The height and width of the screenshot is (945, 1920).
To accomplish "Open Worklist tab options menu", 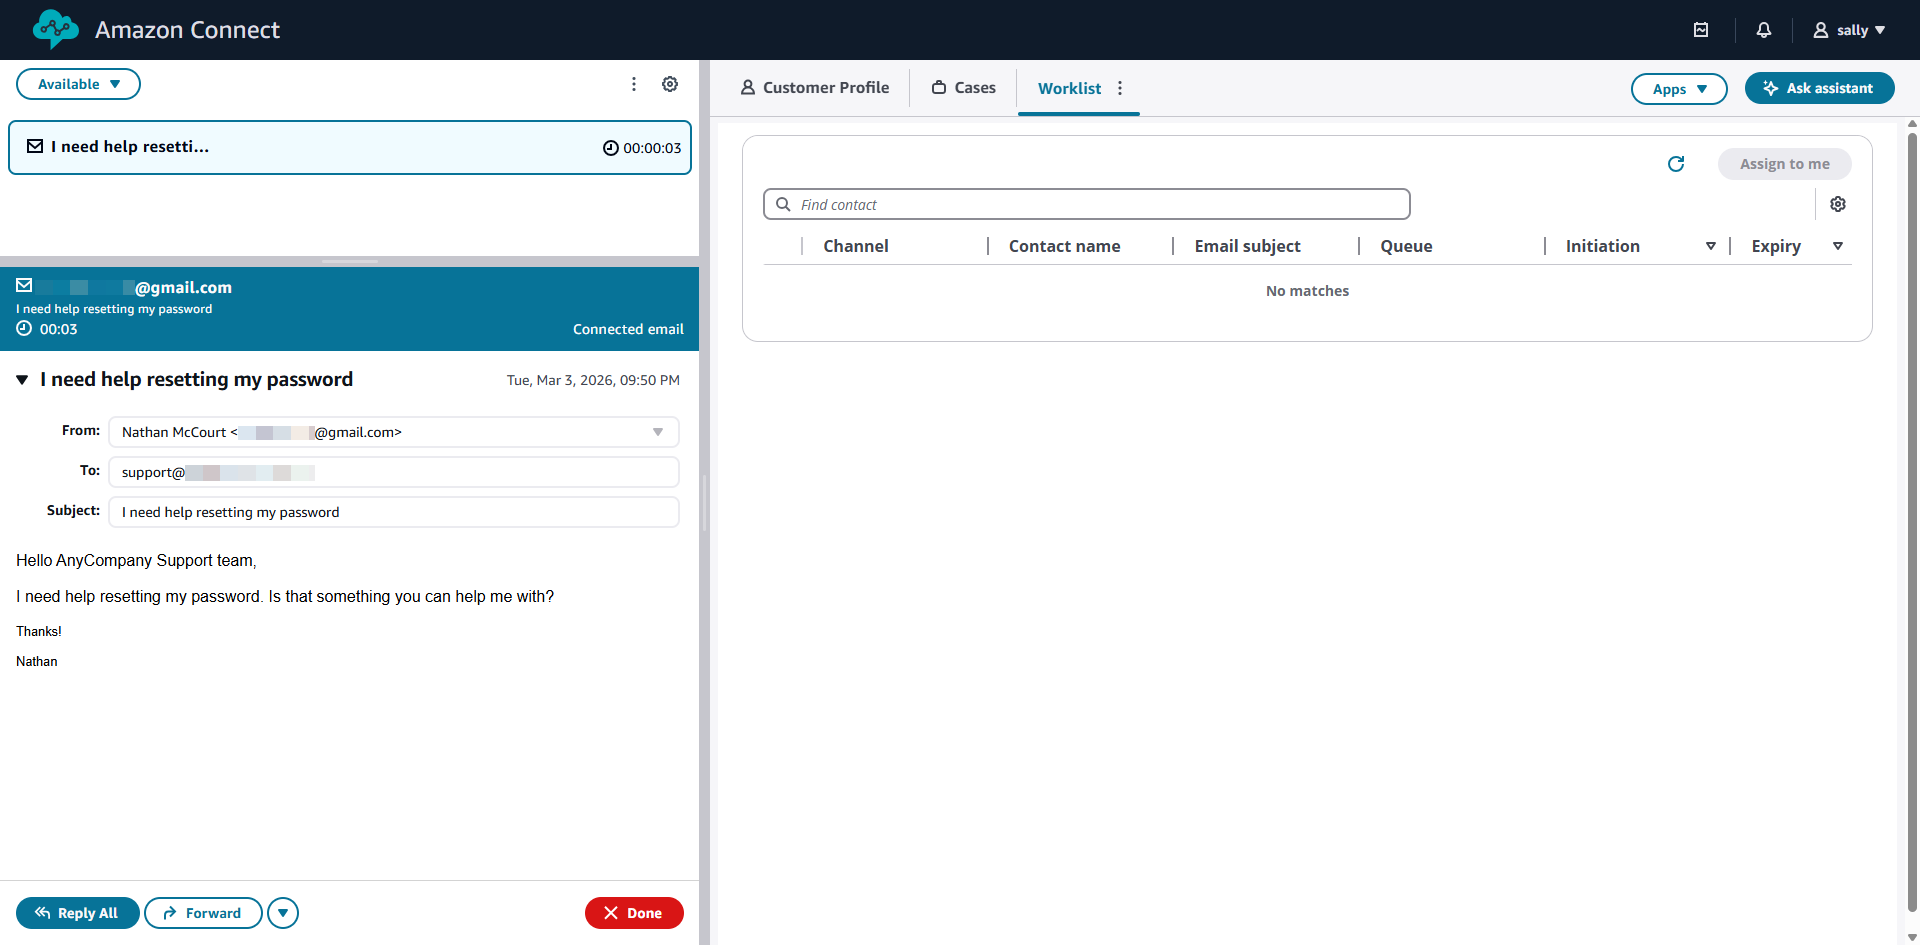I will (x=1120, y=88).
